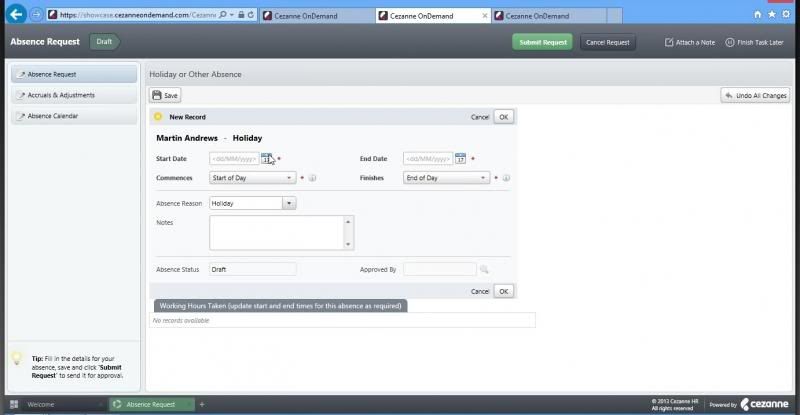Click the info icon beside Commences
The height and width of the screenshot is (415, 800).
click(x=312, y=178)
